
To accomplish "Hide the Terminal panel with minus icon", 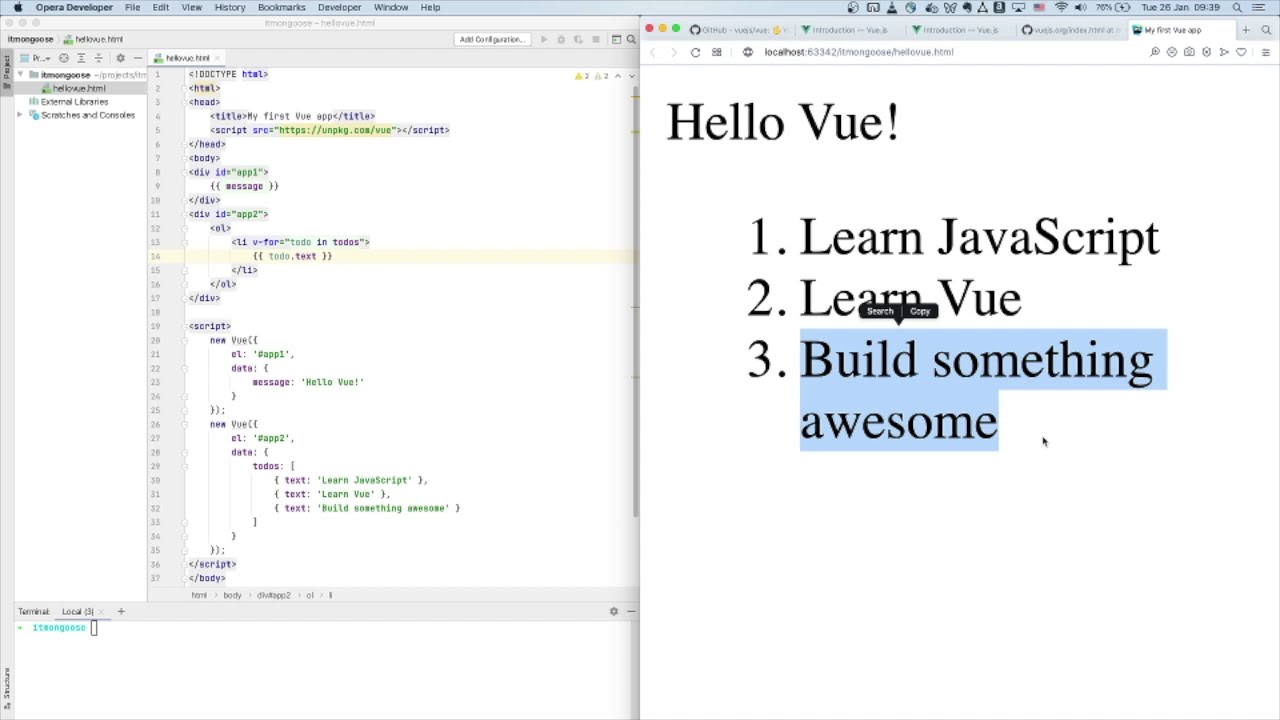I will click(631, 611).
